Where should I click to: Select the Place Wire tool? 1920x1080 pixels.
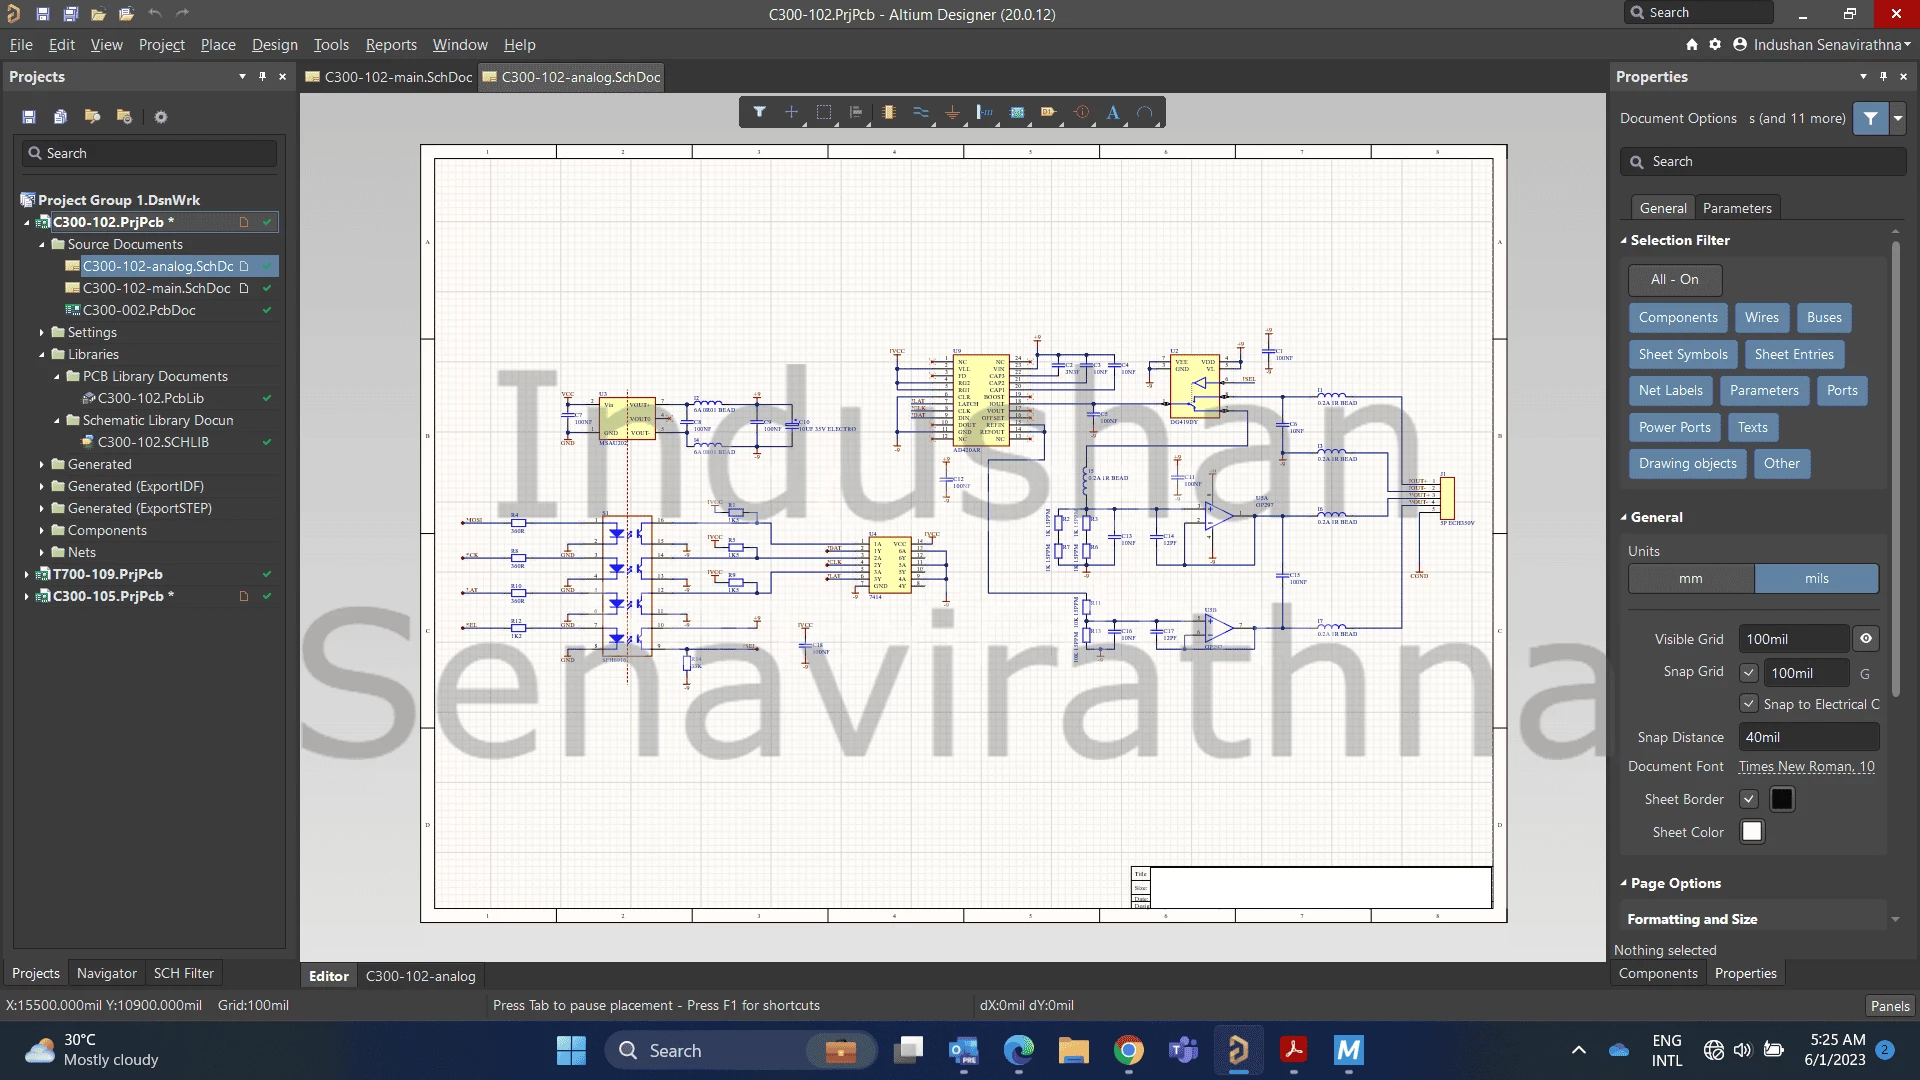(920, 112)
